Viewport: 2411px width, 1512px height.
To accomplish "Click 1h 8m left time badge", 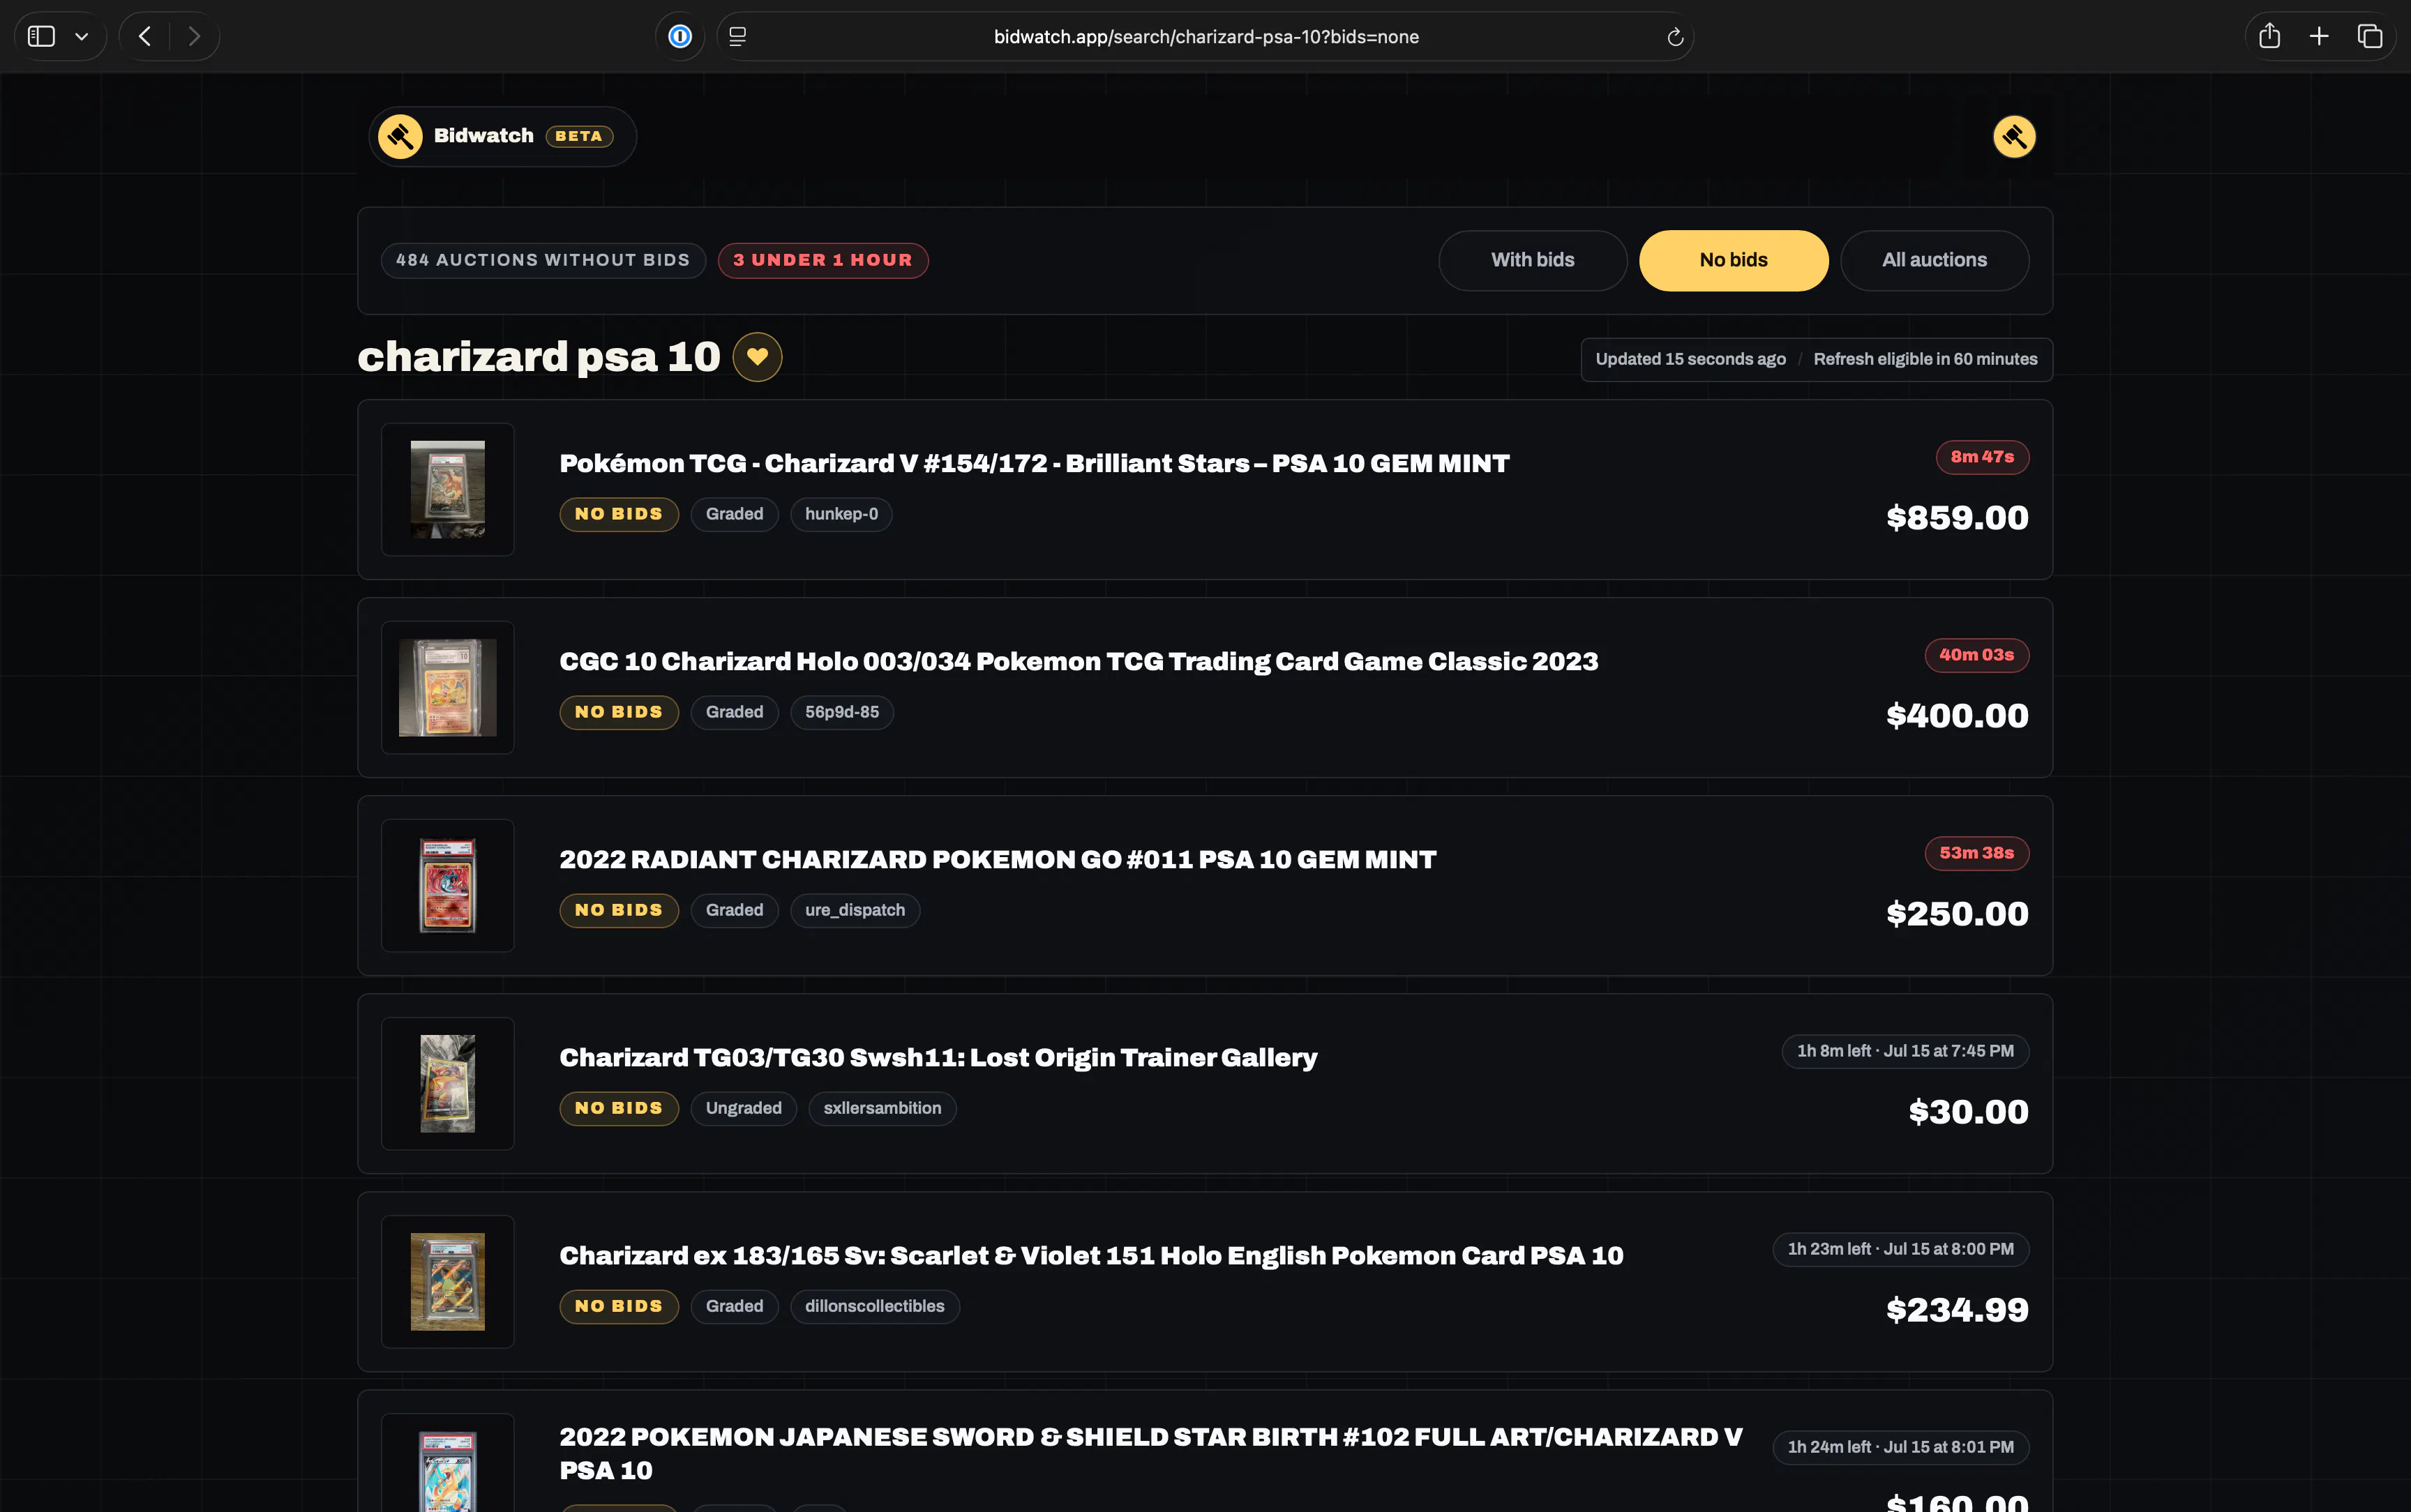I will click(1905, 1051).
